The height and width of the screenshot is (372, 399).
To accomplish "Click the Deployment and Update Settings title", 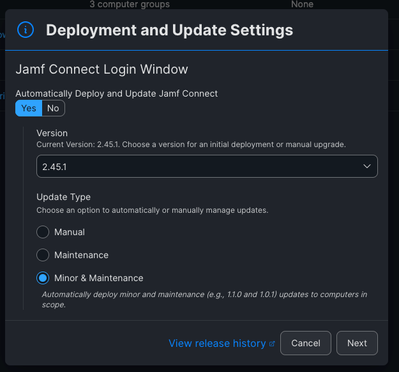I will click(169, 30).
